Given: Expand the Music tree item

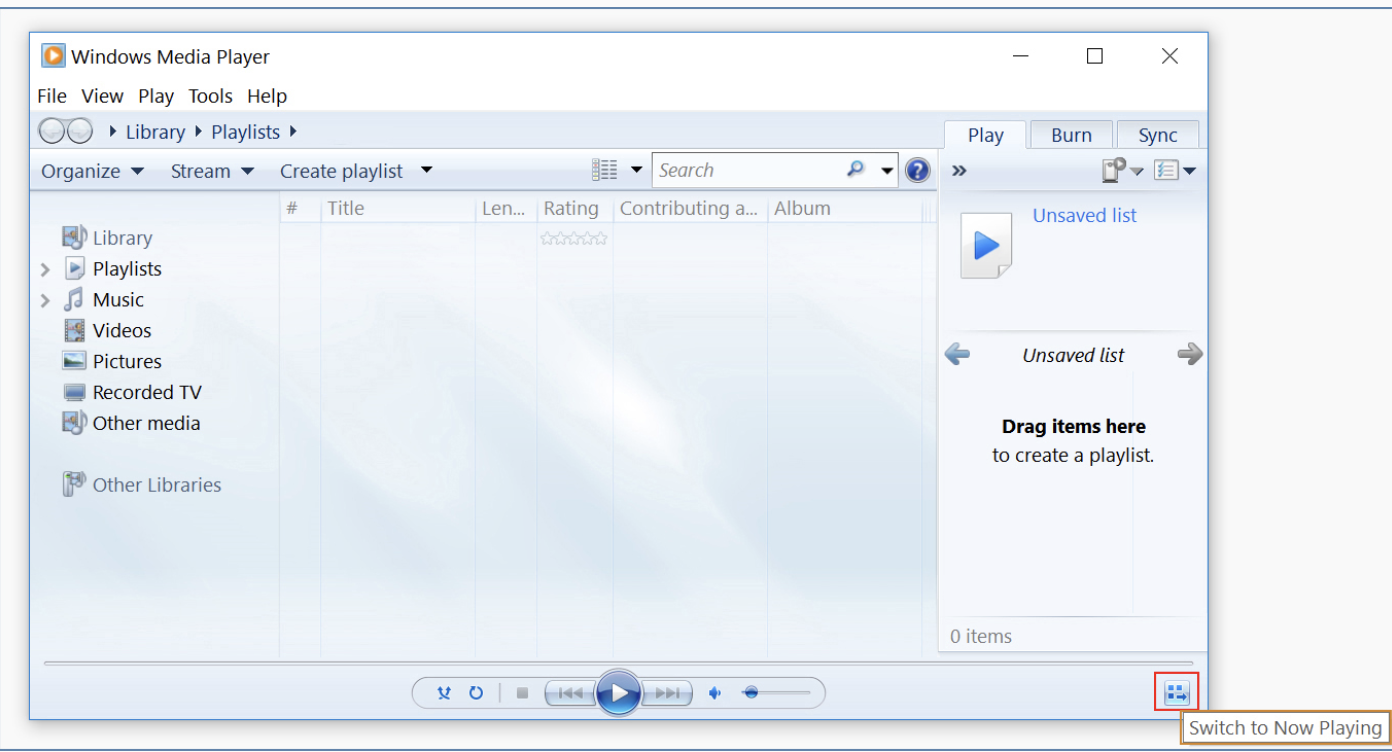Looking at the screenshot, I should (45, 299).
